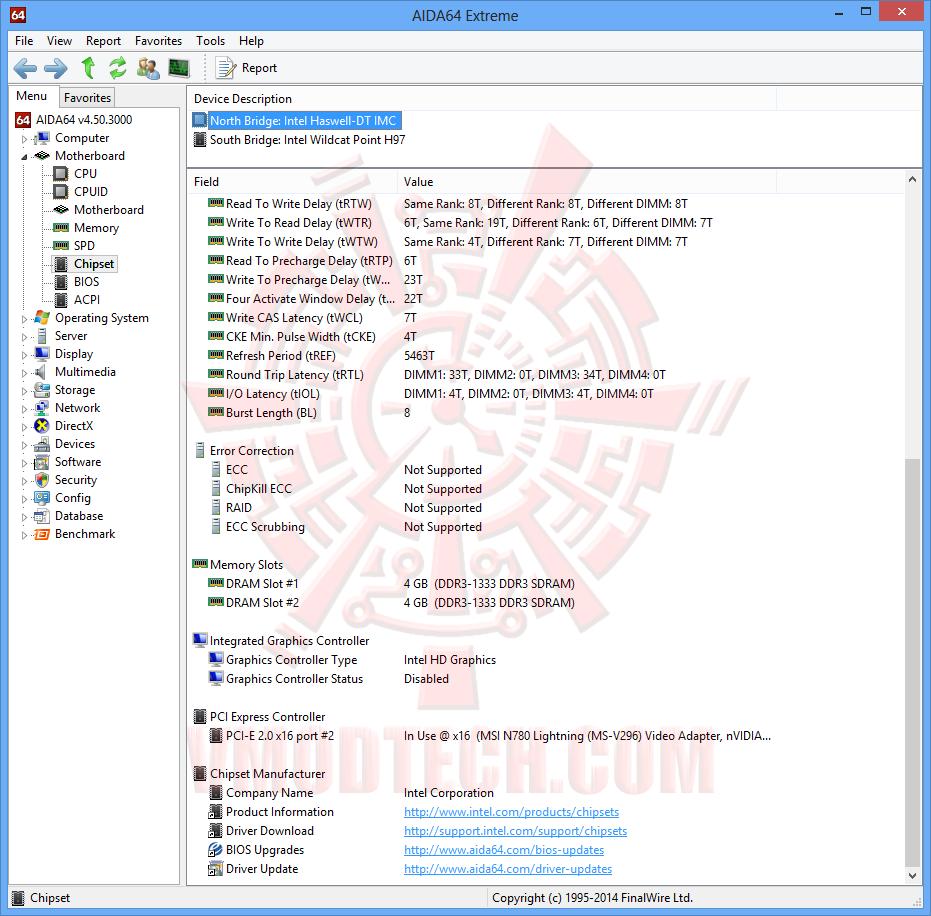Expand the Storage tree node
The height and width of the screenshot is (916, 931).
coord(24,391)
